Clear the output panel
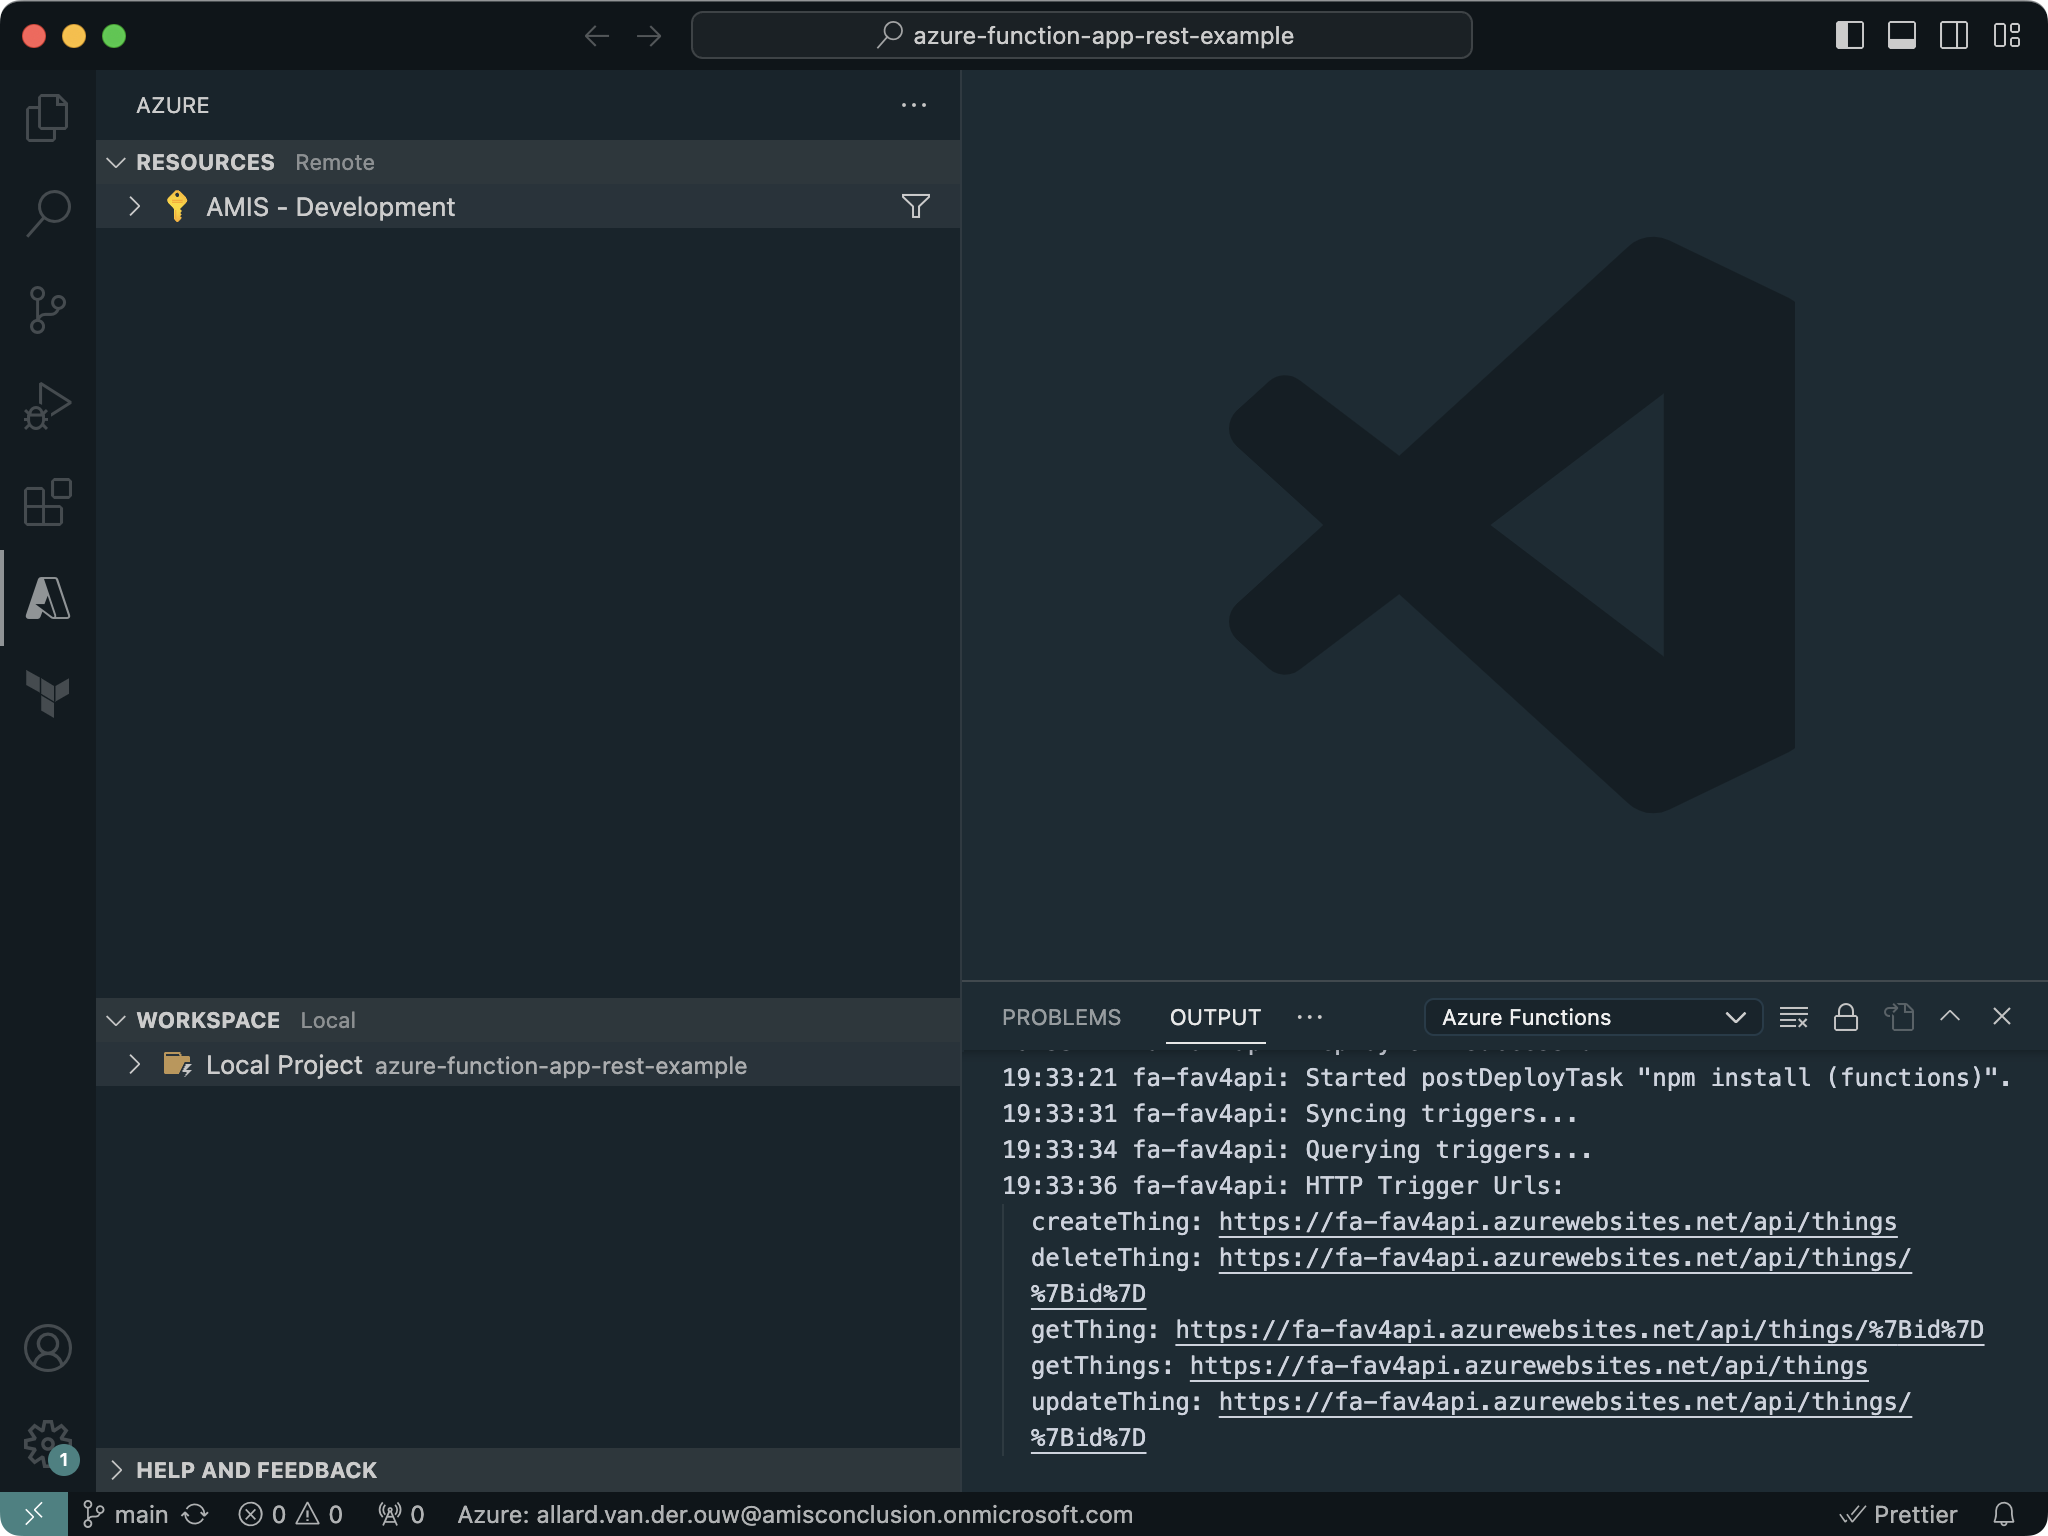This screenshot has width=2048, height=1536. (x=1793, y=1017)
